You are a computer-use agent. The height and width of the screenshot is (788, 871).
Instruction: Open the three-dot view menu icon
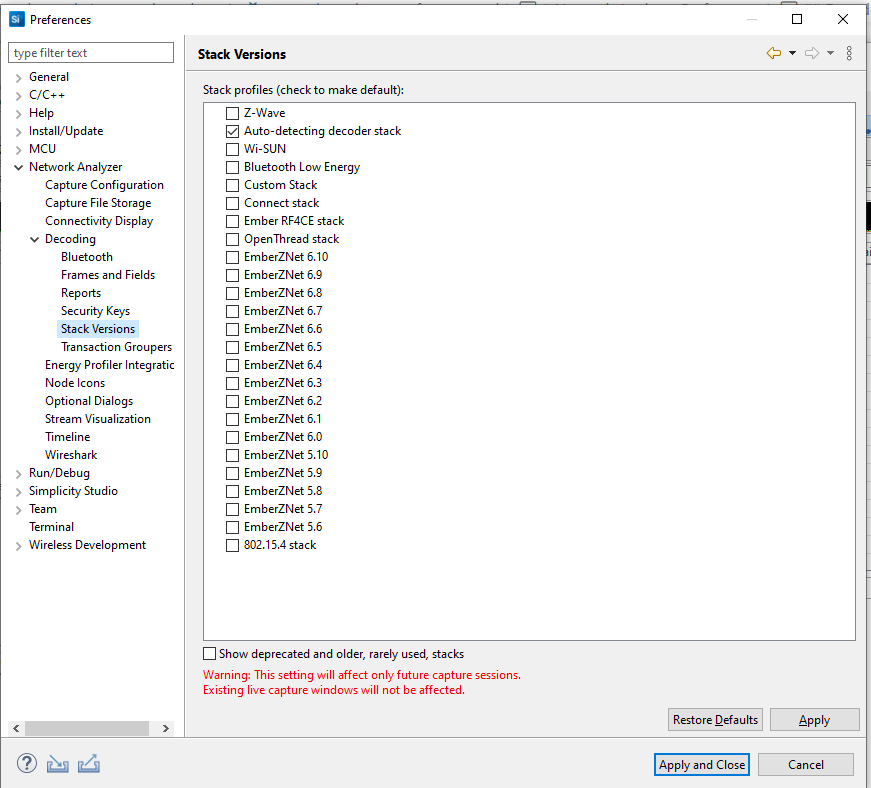pyautogui.click(x=849, y=53)
